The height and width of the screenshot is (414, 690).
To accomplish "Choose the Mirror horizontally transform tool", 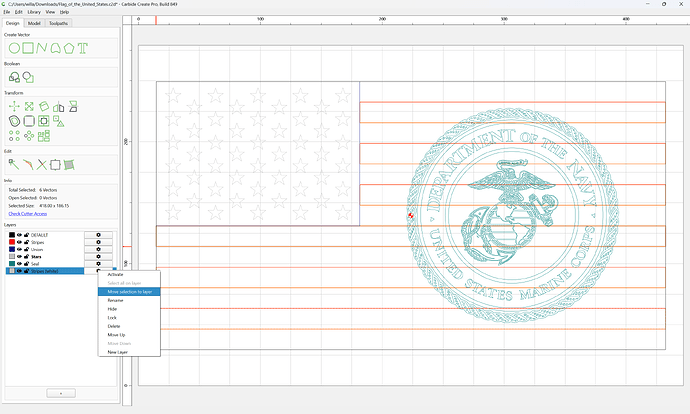I will click(59, 106).
